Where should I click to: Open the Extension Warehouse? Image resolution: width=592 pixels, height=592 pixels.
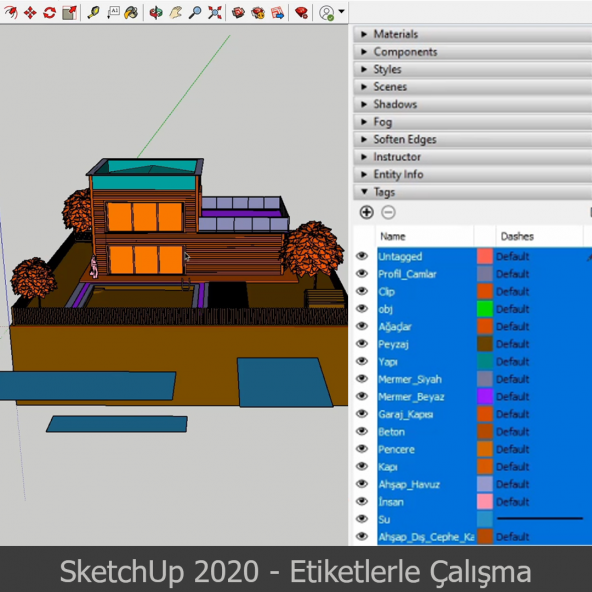click(258, 13)
